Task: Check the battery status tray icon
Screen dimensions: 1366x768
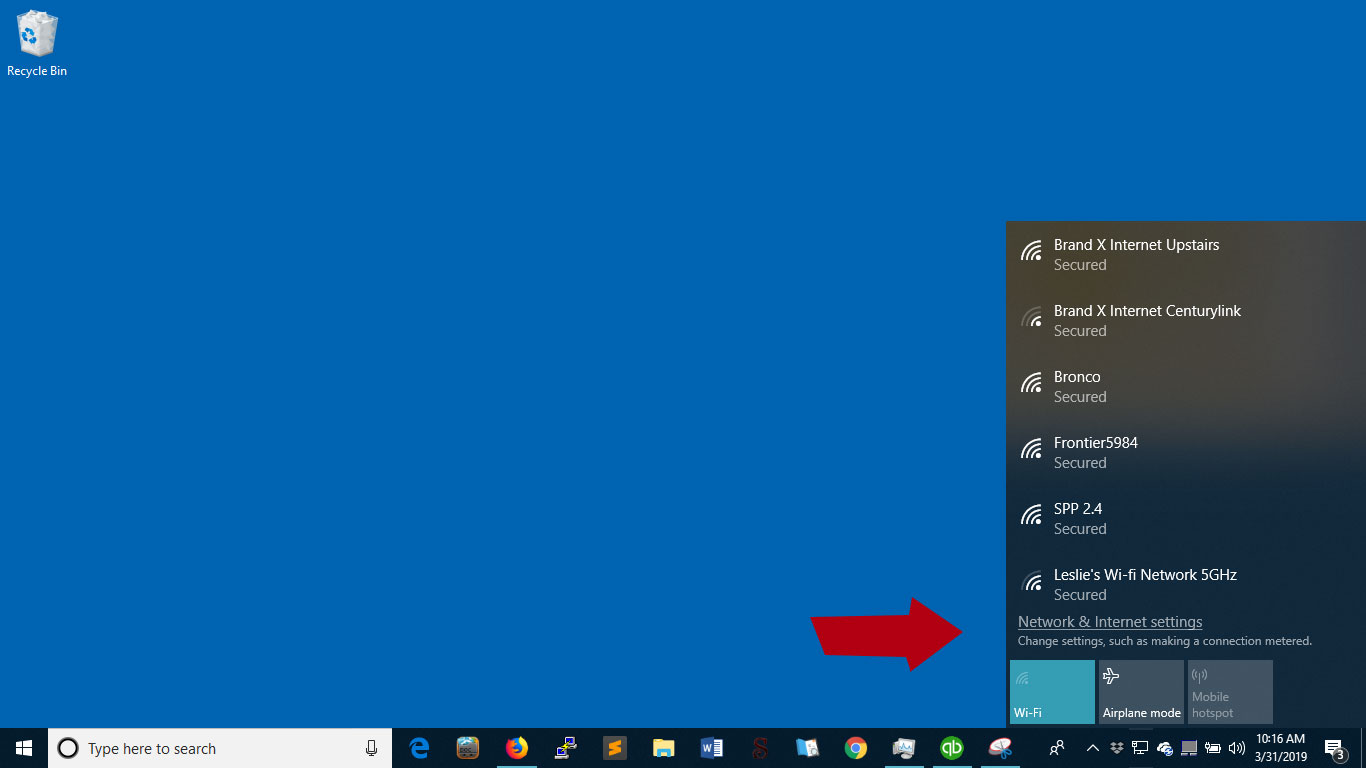Action: 1213,748
